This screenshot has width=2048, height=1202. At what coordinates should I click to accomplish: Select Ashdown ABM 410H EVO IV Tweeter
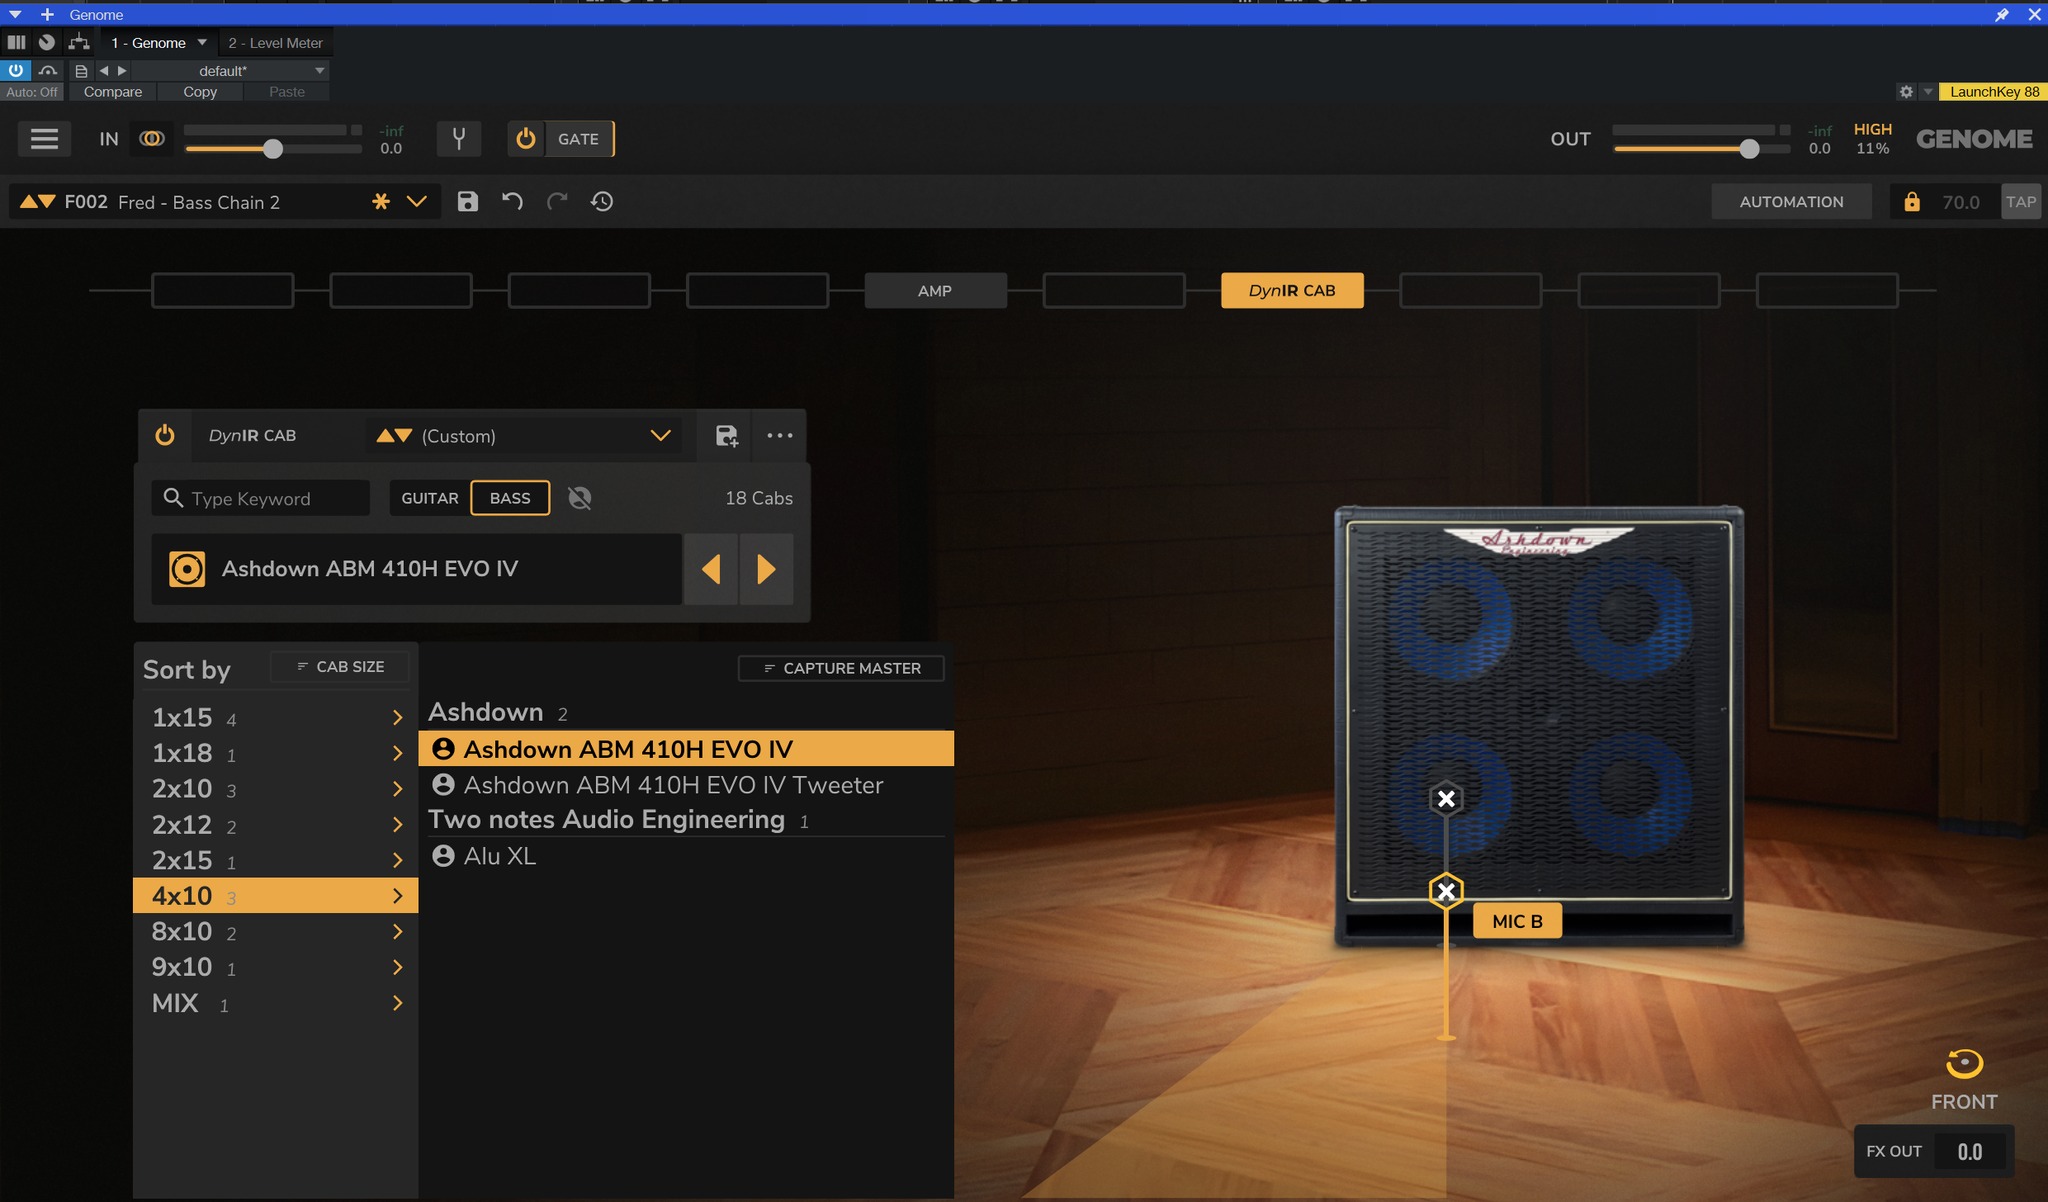[x=686, y=785]
